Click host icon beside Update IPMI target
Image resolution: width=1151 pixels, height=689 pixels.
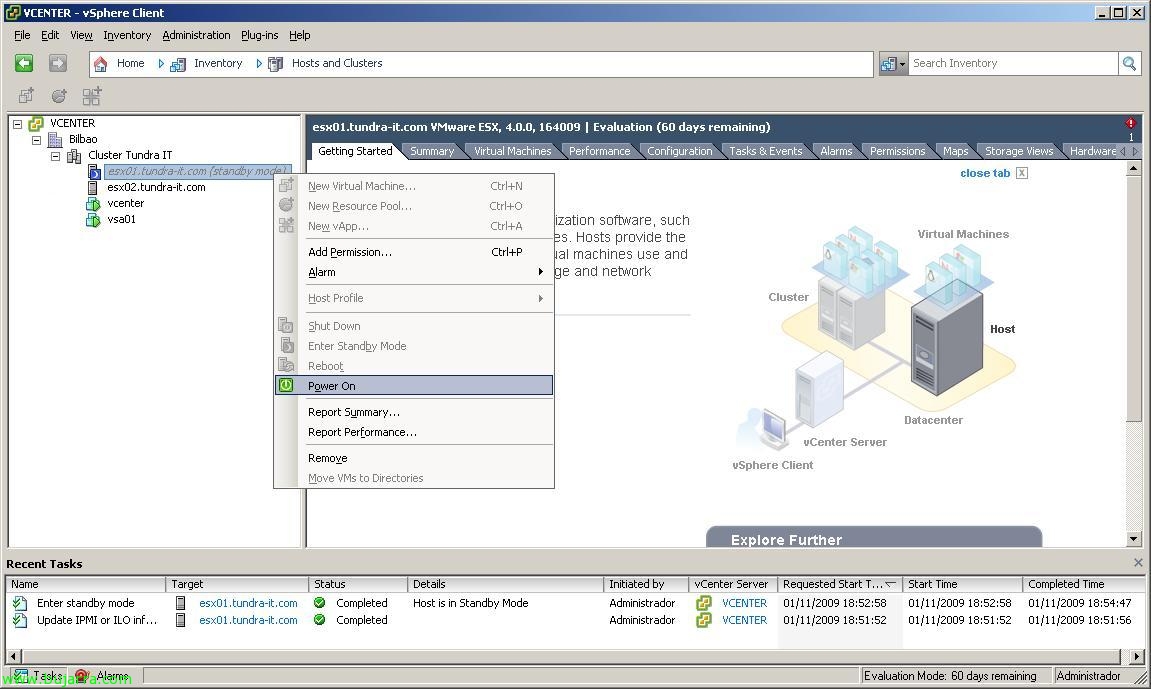pos(181,620)
